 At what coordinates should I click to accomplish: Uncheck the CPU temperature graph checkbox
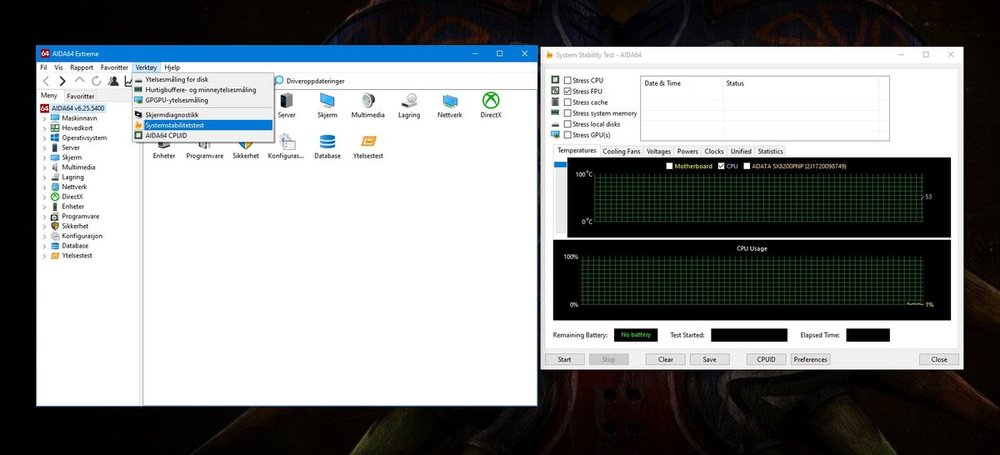[721, 166]
